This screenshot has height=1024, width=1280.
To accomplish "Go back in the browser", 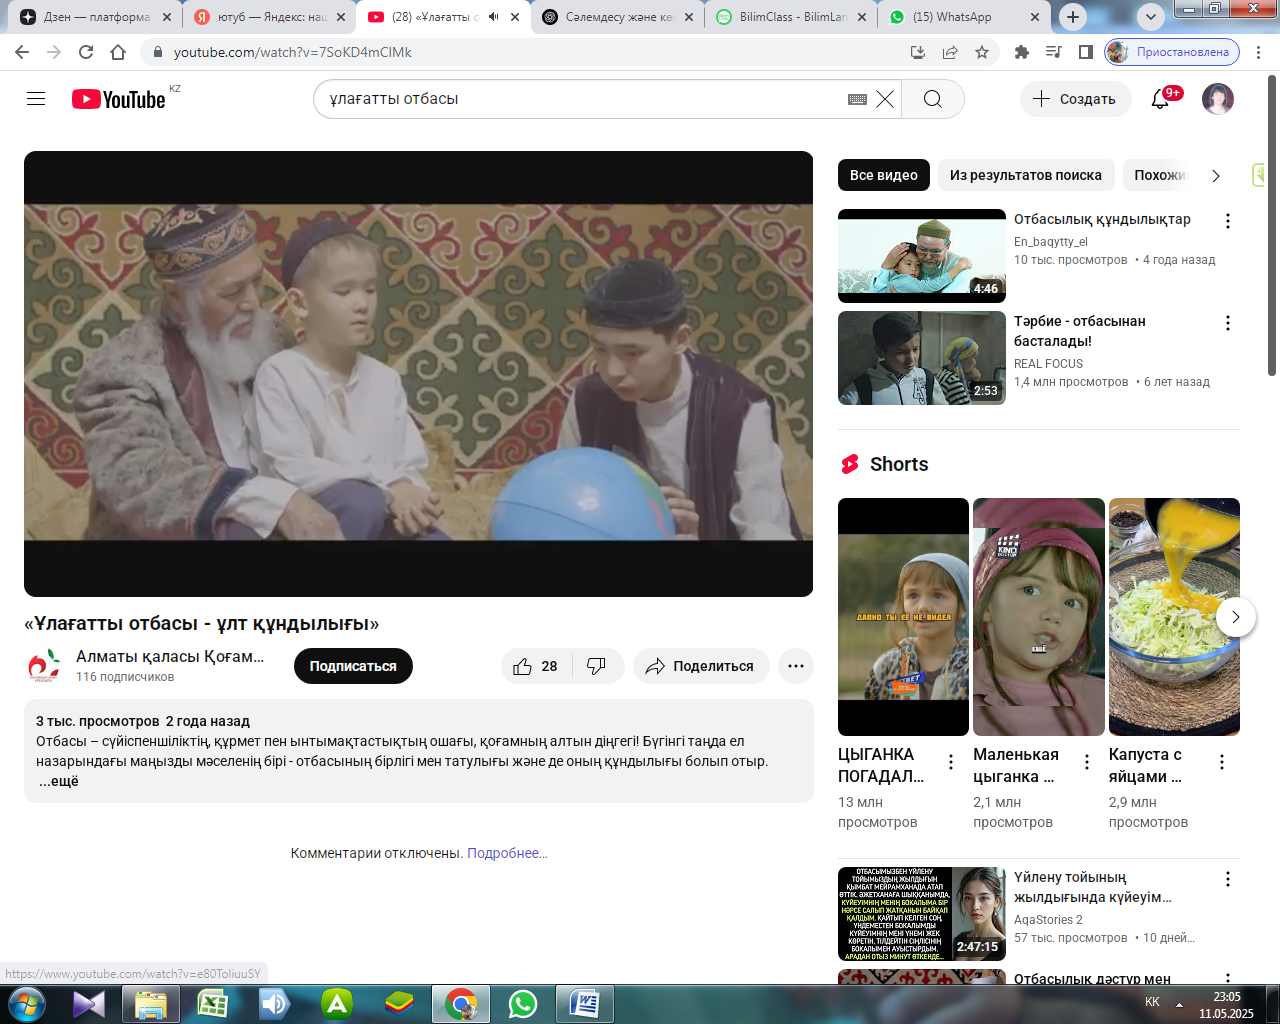I will pos(22,52).
